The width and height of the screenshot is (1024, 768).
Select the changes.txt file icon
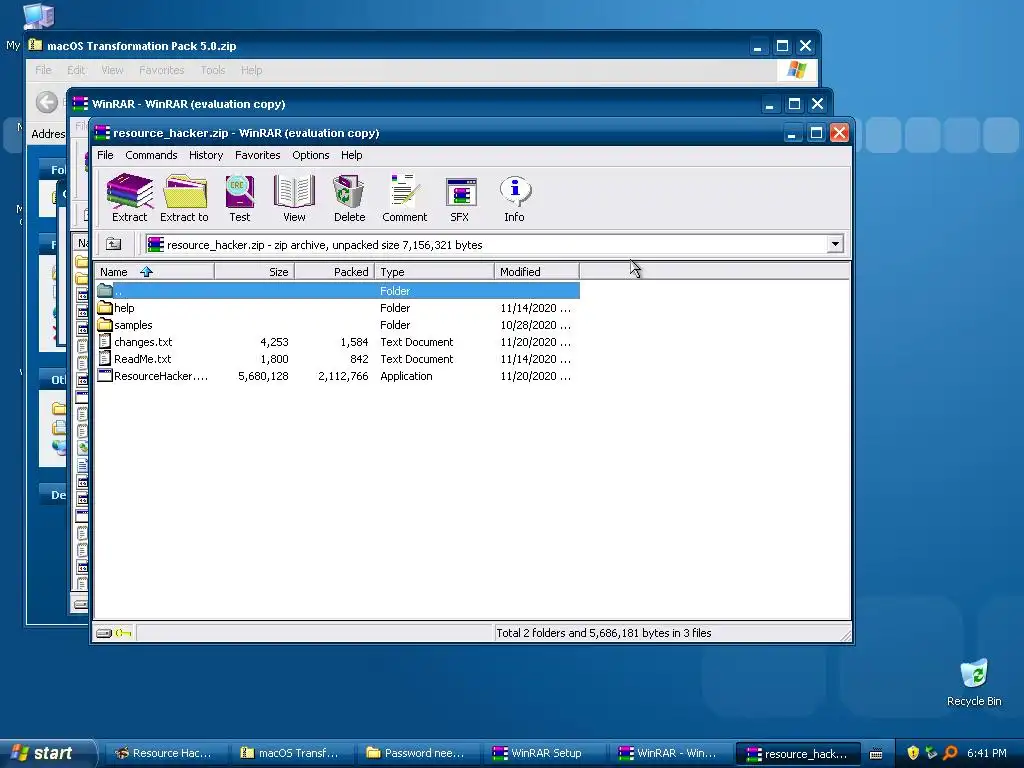tap(104, 342)
